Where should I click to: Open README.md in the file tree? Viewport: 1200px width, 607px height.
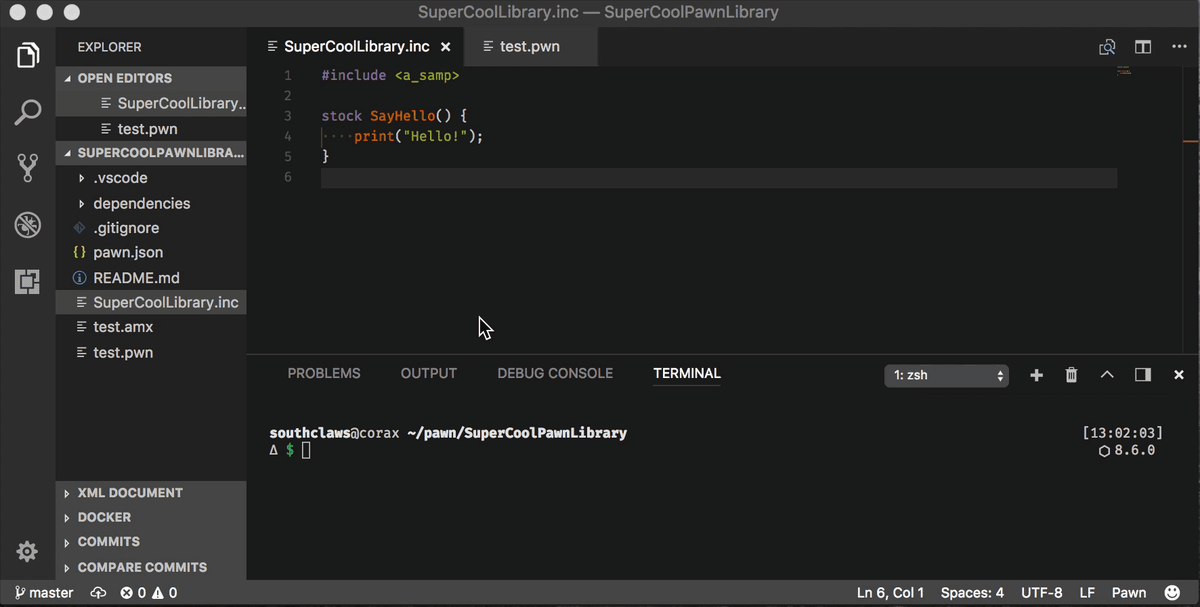(151, 278)
